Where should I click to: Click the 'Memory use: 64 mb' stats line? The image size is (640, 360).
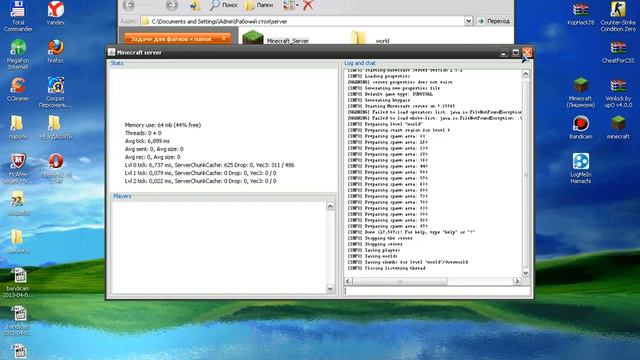tap(163, 125)
